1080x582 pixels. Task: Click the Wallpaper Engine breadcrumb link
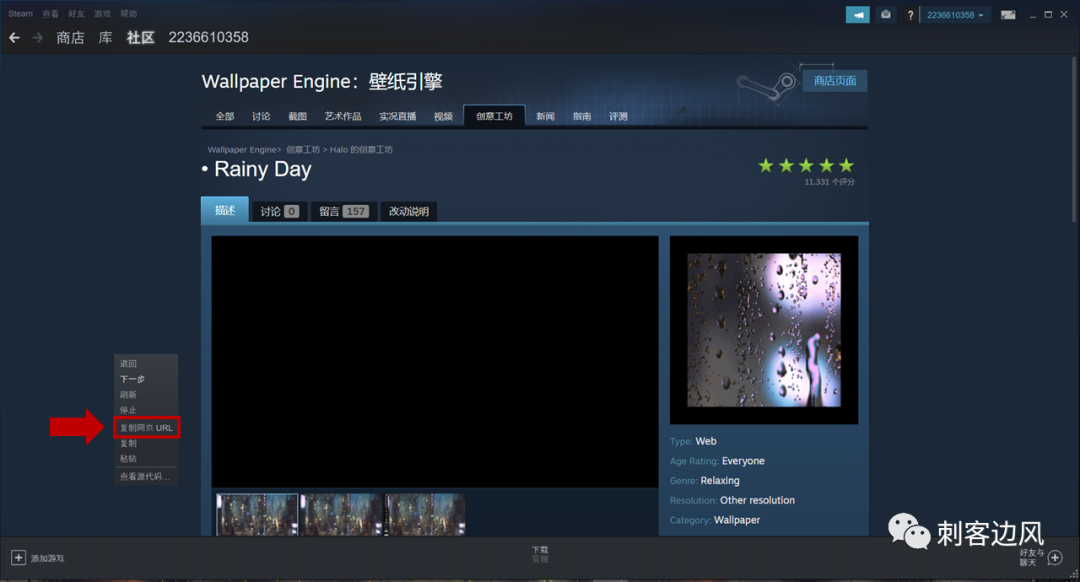point(242,149)
